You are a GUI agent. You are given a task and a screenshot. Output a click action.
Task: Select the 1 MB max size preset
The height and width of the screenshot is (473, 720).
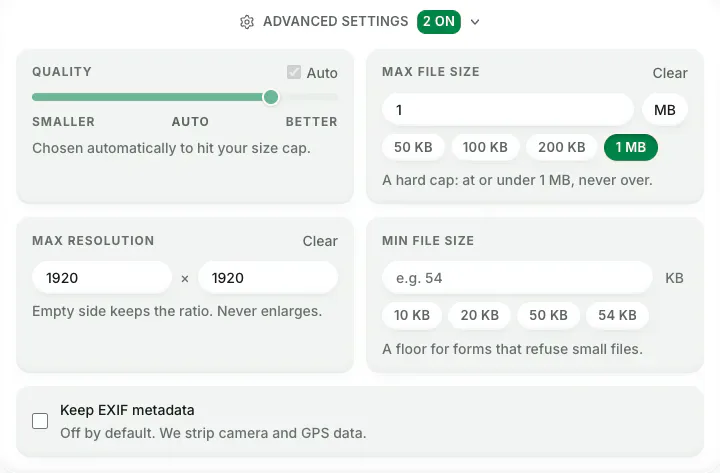coord(630,147)
